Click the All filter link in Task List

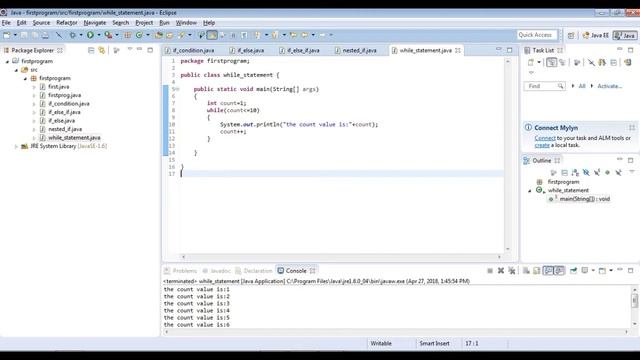pyautogui.click(x=582, y=86)
